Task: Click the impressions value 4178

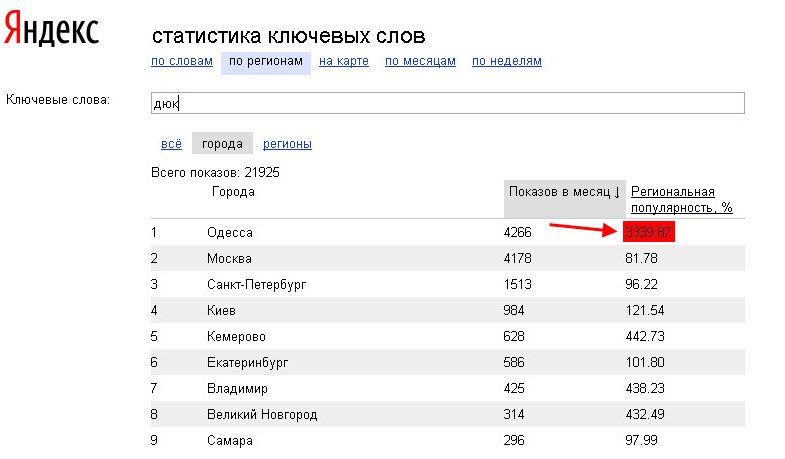Action: (518, 259)
